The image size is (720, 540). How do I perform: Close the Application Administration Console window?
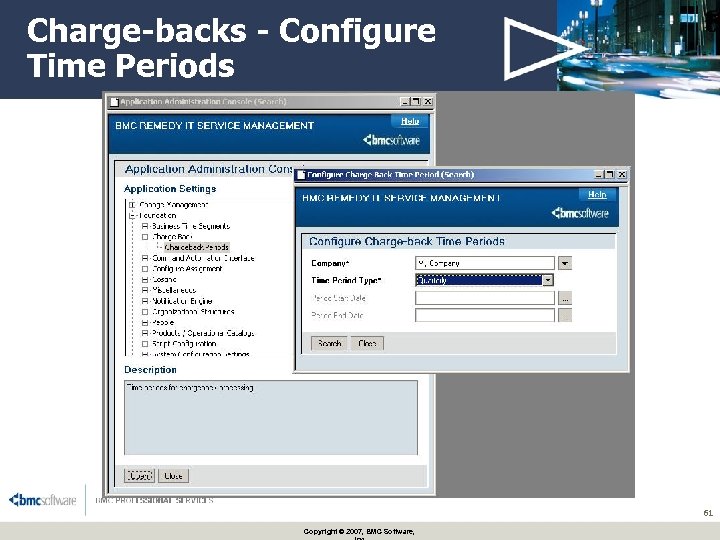pyautogui.click(x=428, y=101)
